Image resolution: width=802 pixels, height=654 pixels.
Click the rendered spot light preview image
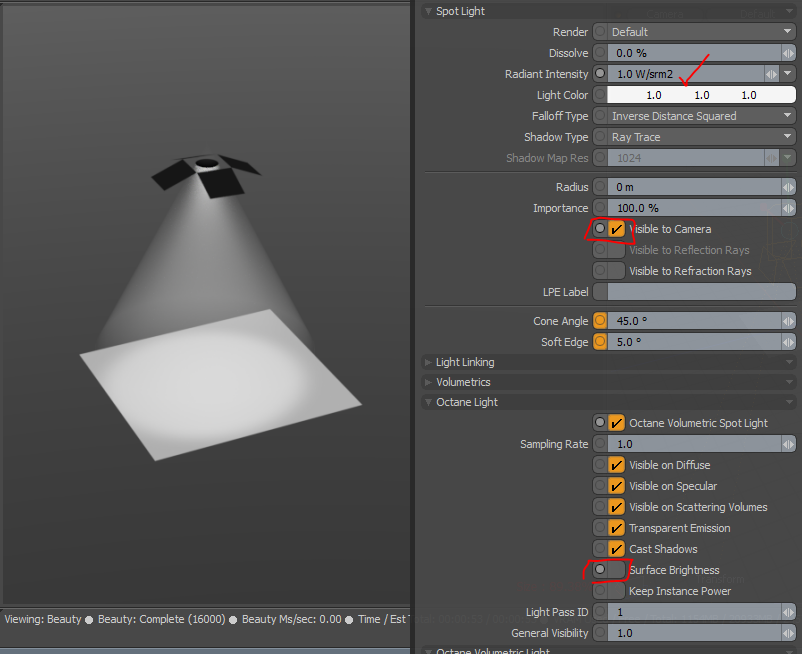pos(206,304)
